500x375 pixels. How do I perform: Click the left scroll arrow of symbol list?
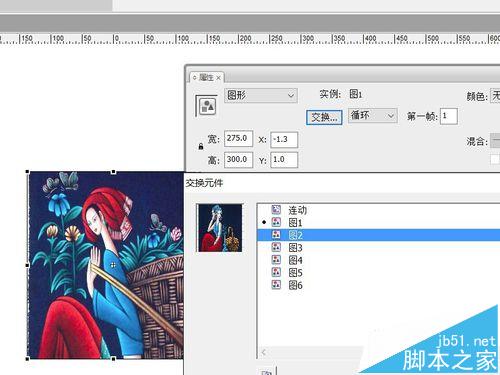(x=264, y=352)
